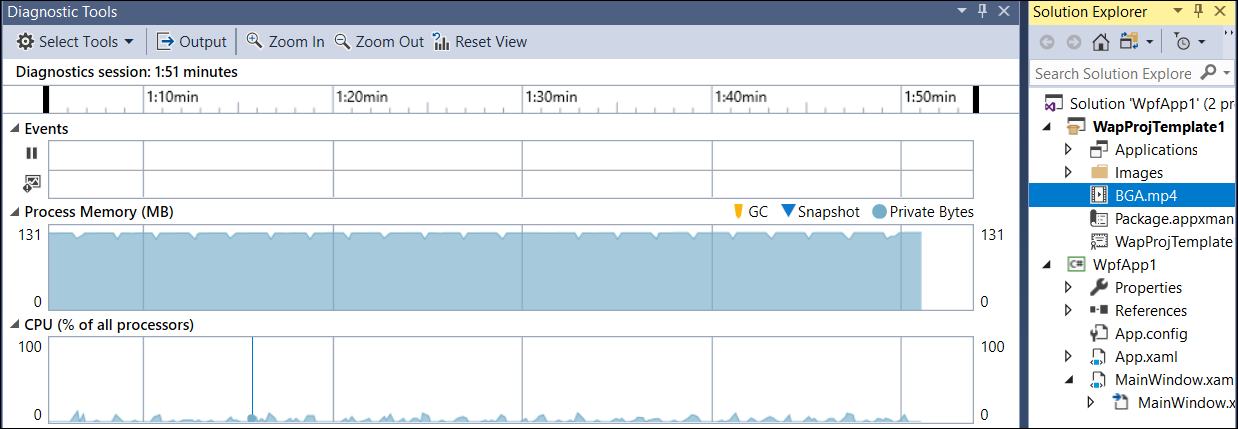Click the IntelliTrace events track icon
This screenshot has width=1238, height=429.
32,184
